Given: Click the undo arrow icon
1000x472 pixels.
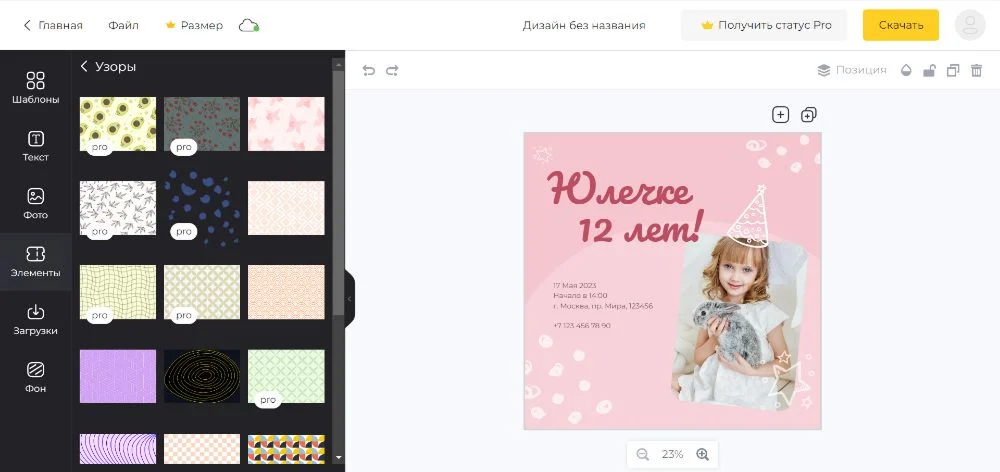Looking at the screenshot, I should click(x=369, y=70).
